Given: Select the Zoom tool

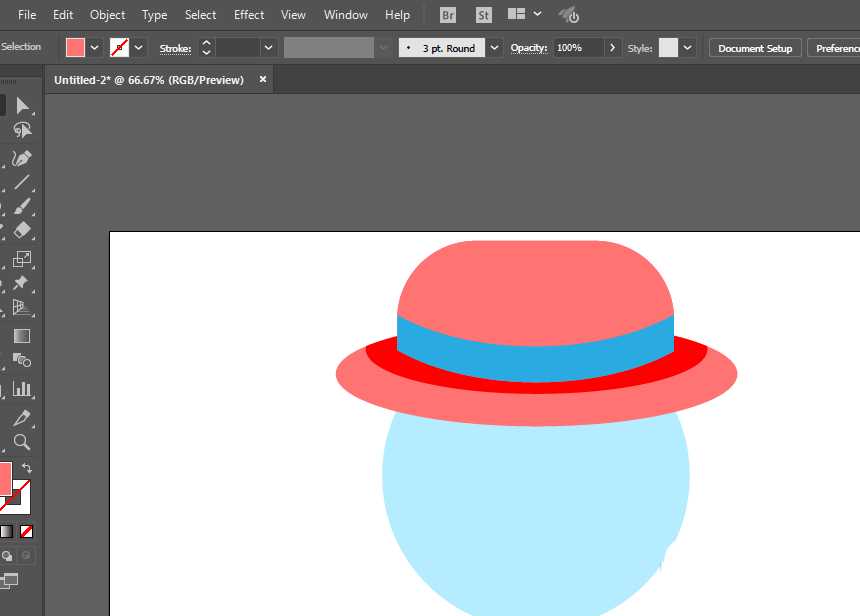Looking at the screenshot, I should tap(21, 442).
